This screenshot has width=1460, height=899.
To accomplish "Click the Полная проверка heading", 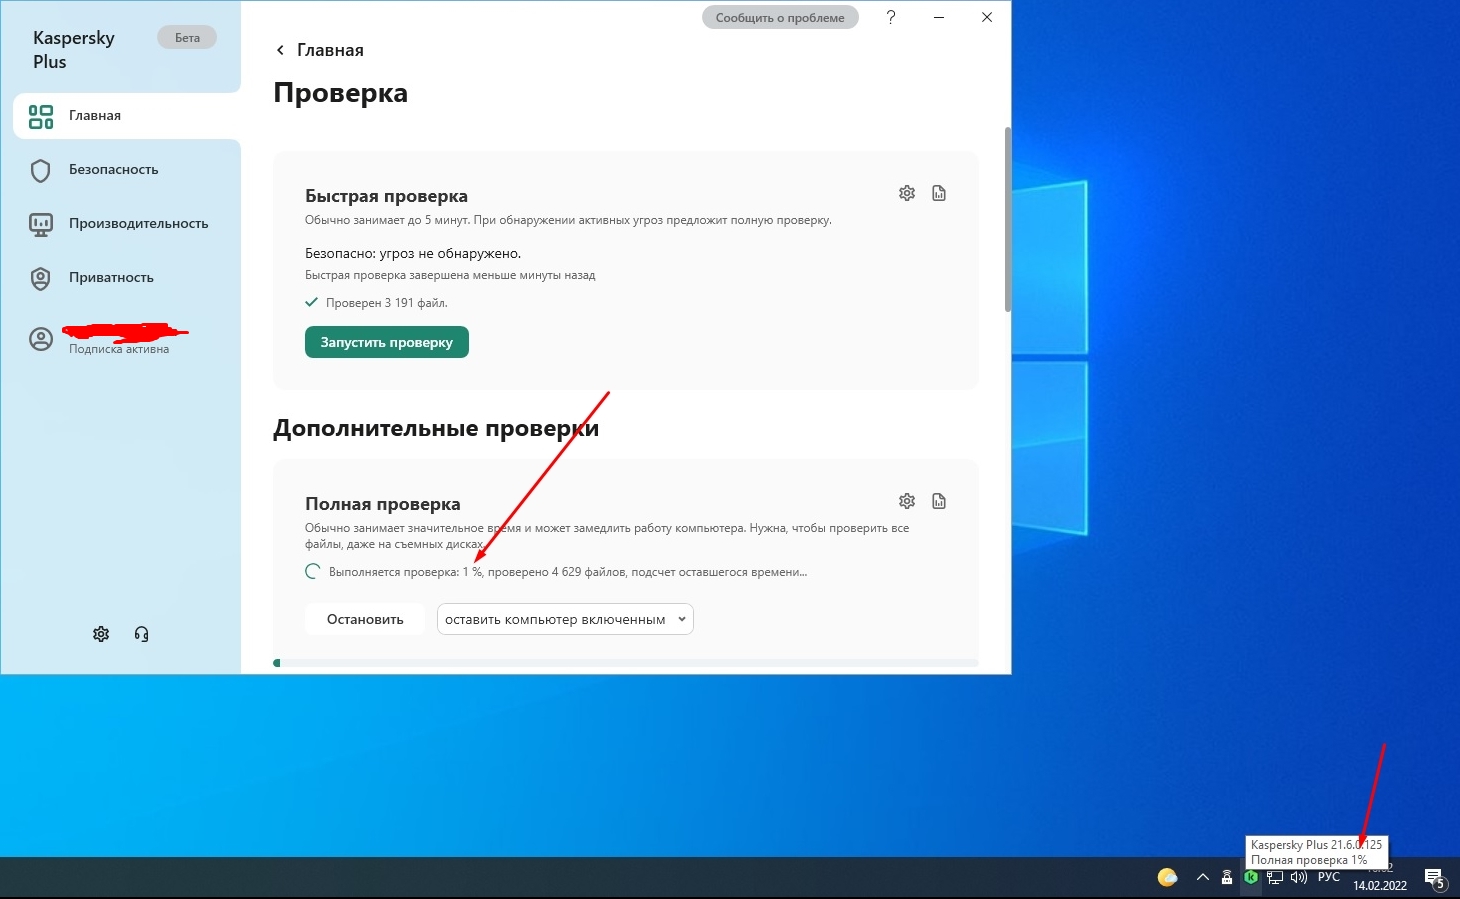I will [x=383, y=504].
